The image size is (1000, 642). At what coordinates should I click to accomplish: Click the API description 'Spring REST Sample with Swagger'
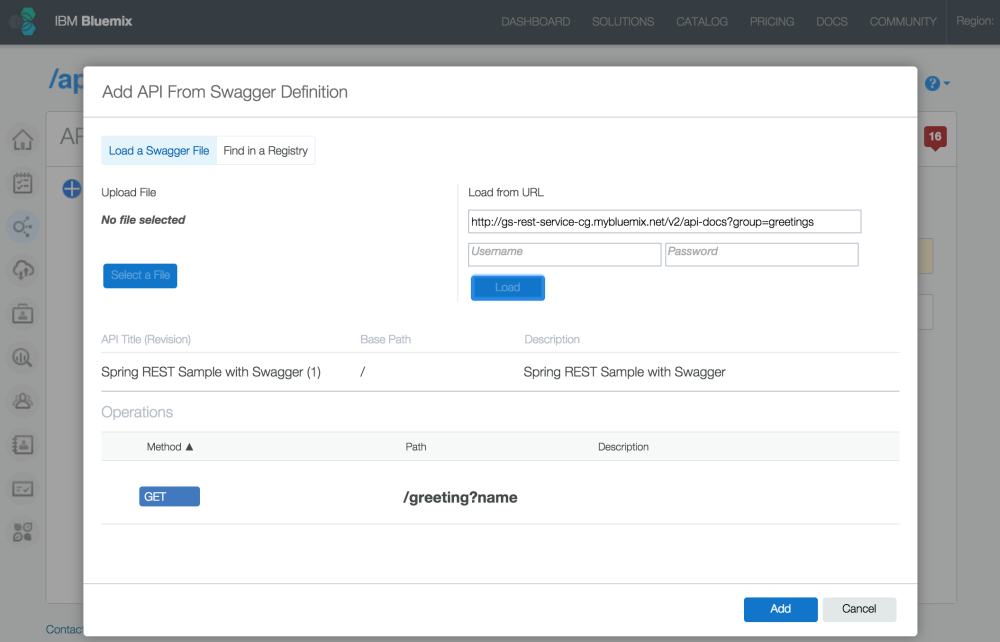coord(624,372)
